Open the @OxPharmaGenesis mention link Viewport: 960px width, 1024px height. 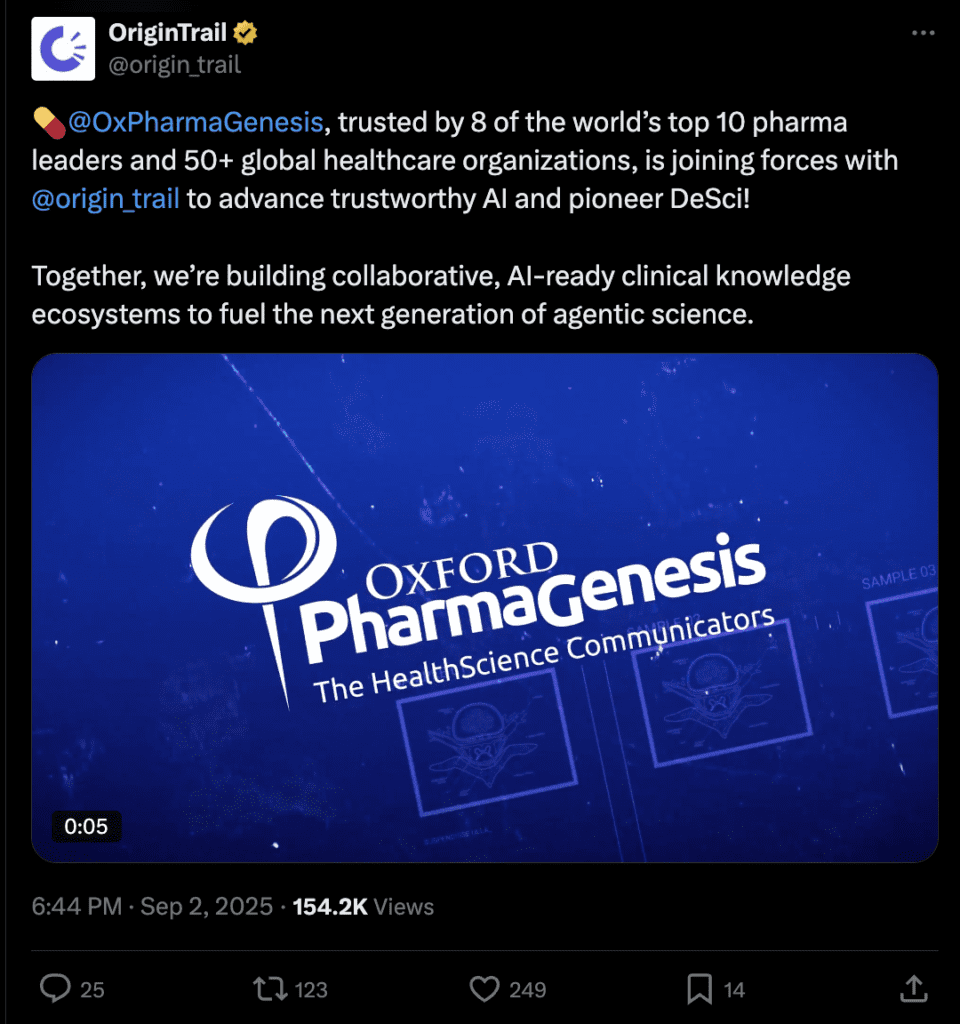[x=195, y=123]
